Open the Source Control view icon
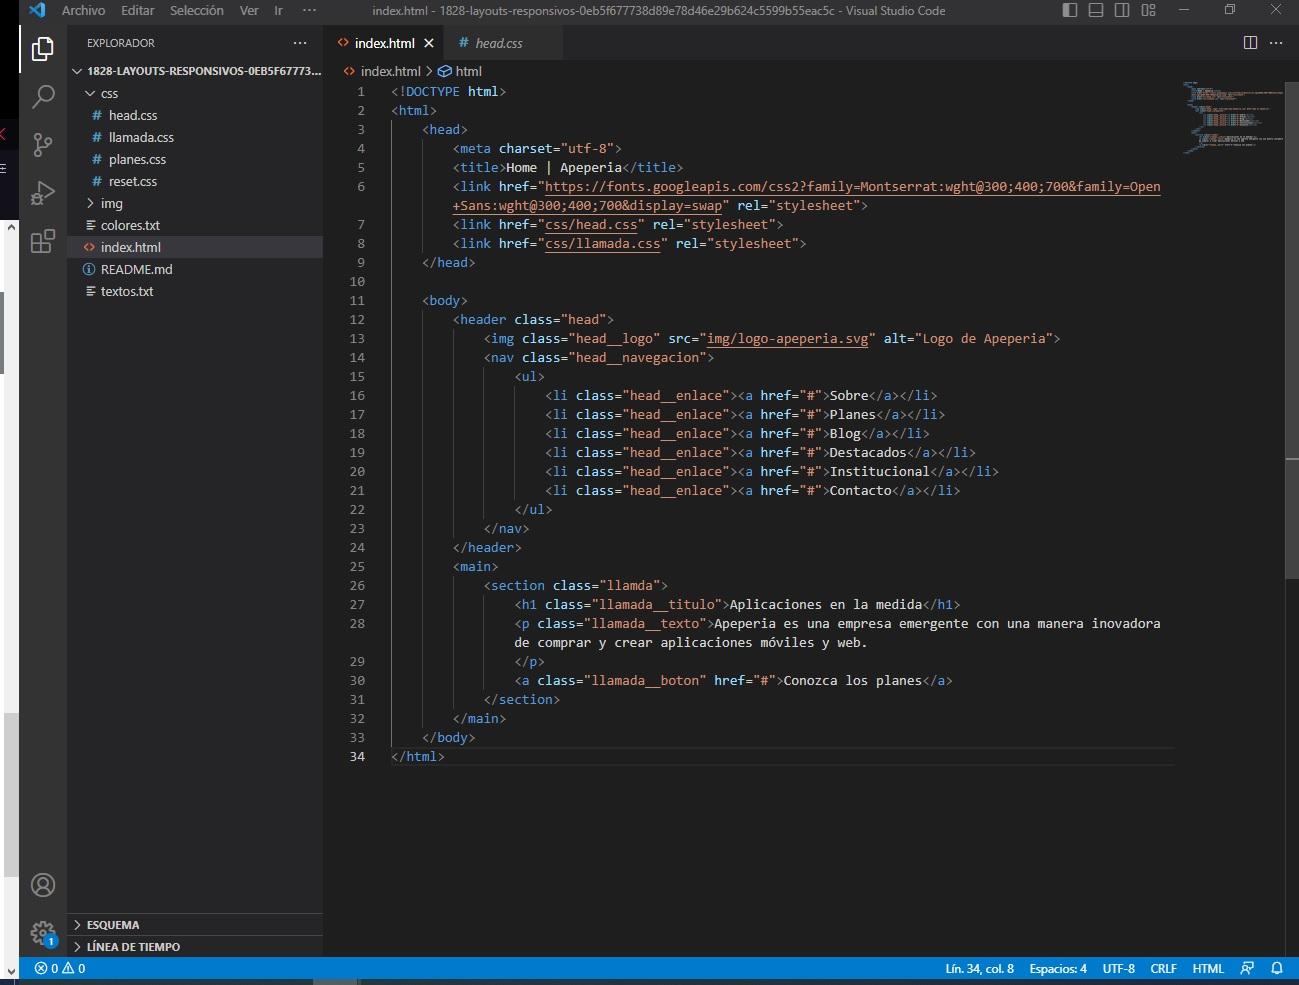The image size is (1299, 985). [43, 145]
